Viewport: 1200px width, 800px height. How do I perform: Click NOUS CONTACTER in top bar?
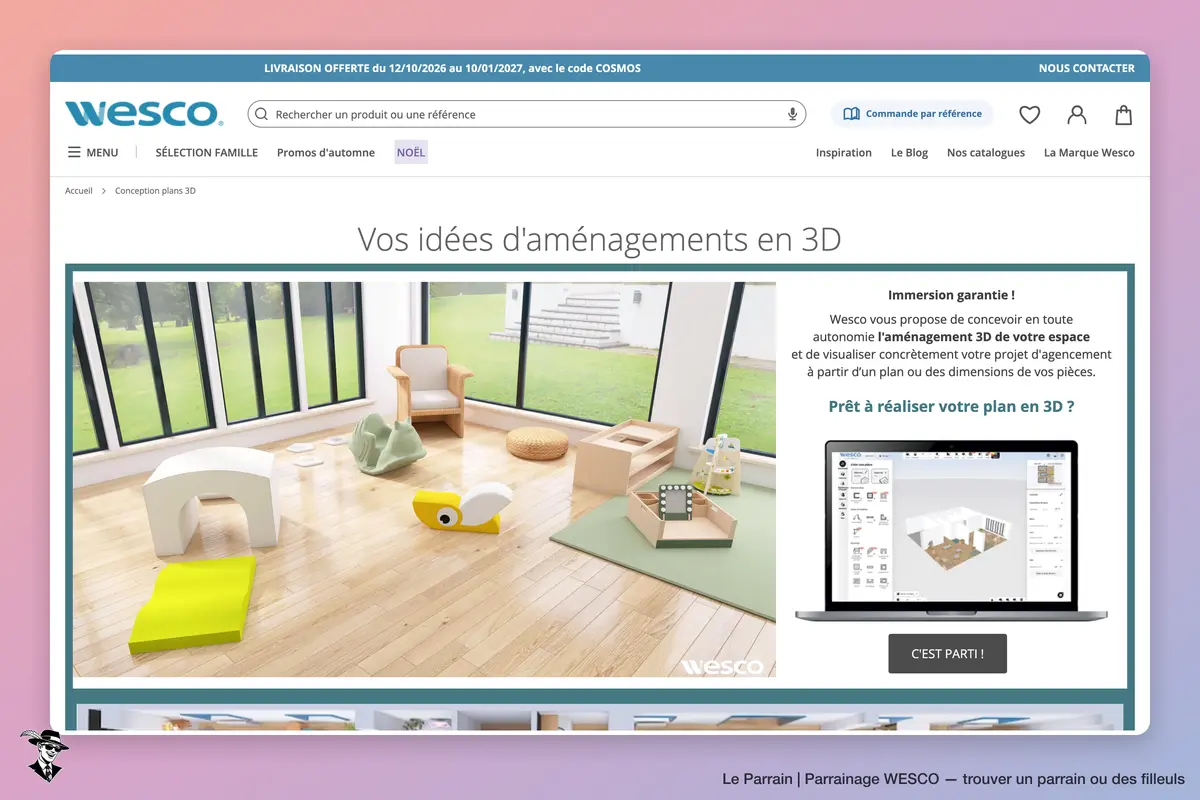click(1087, 69)
